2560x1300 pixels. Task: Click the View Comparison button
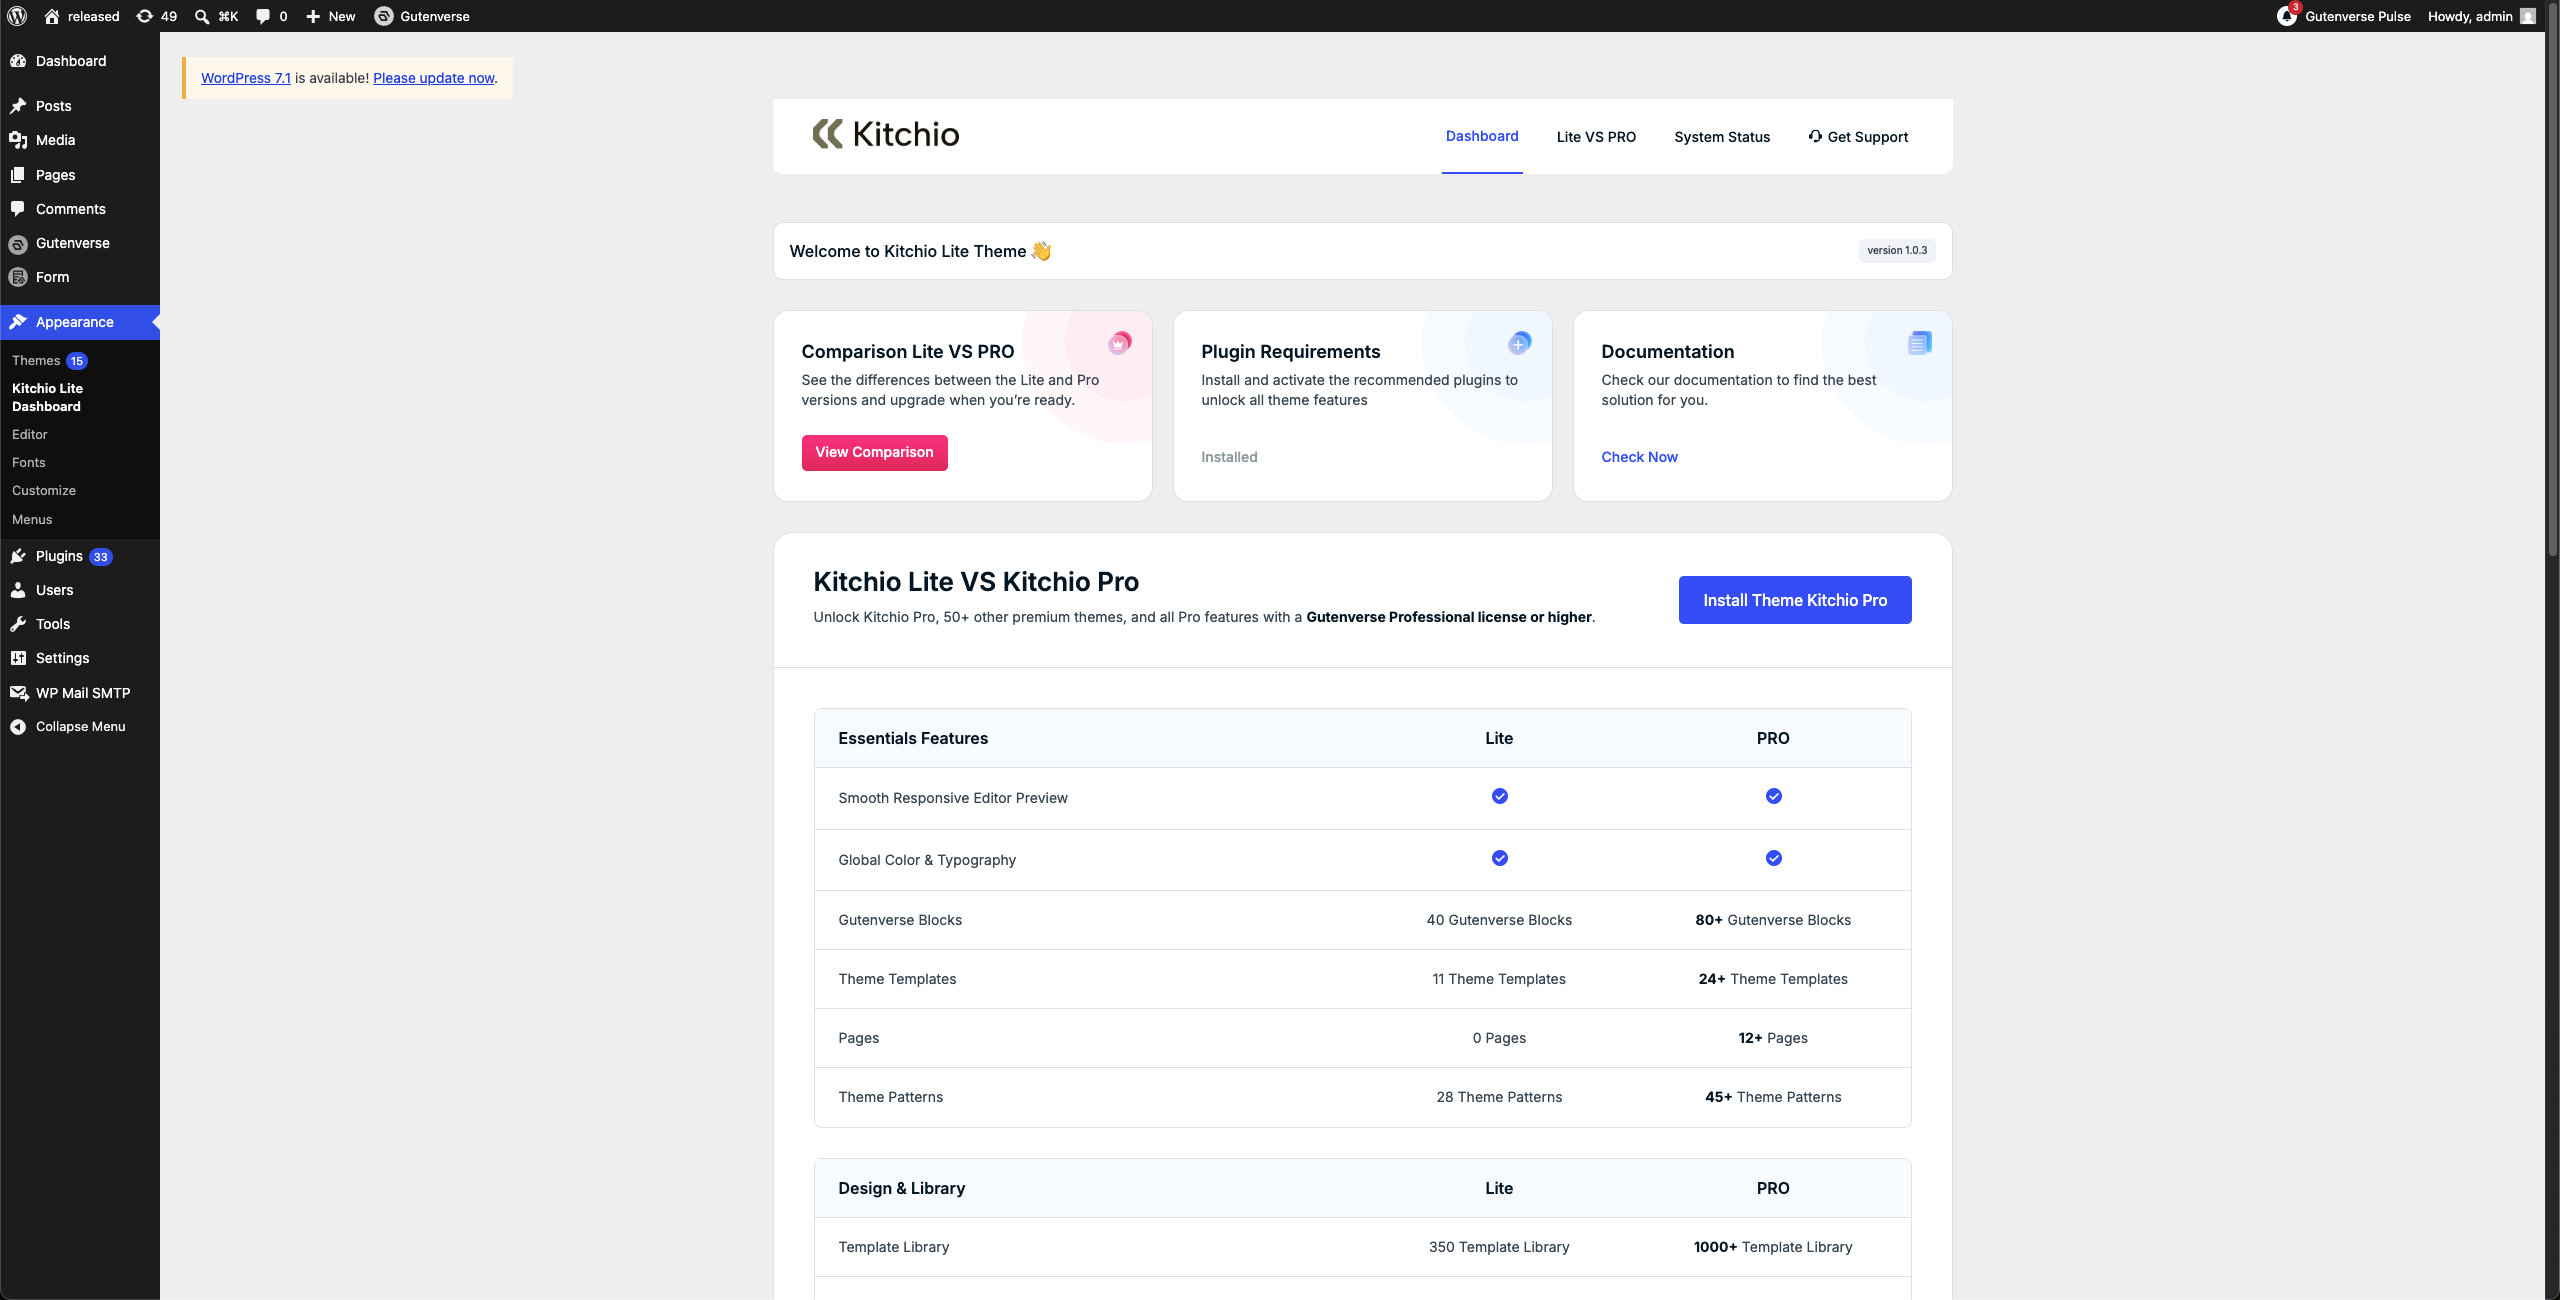874,453
